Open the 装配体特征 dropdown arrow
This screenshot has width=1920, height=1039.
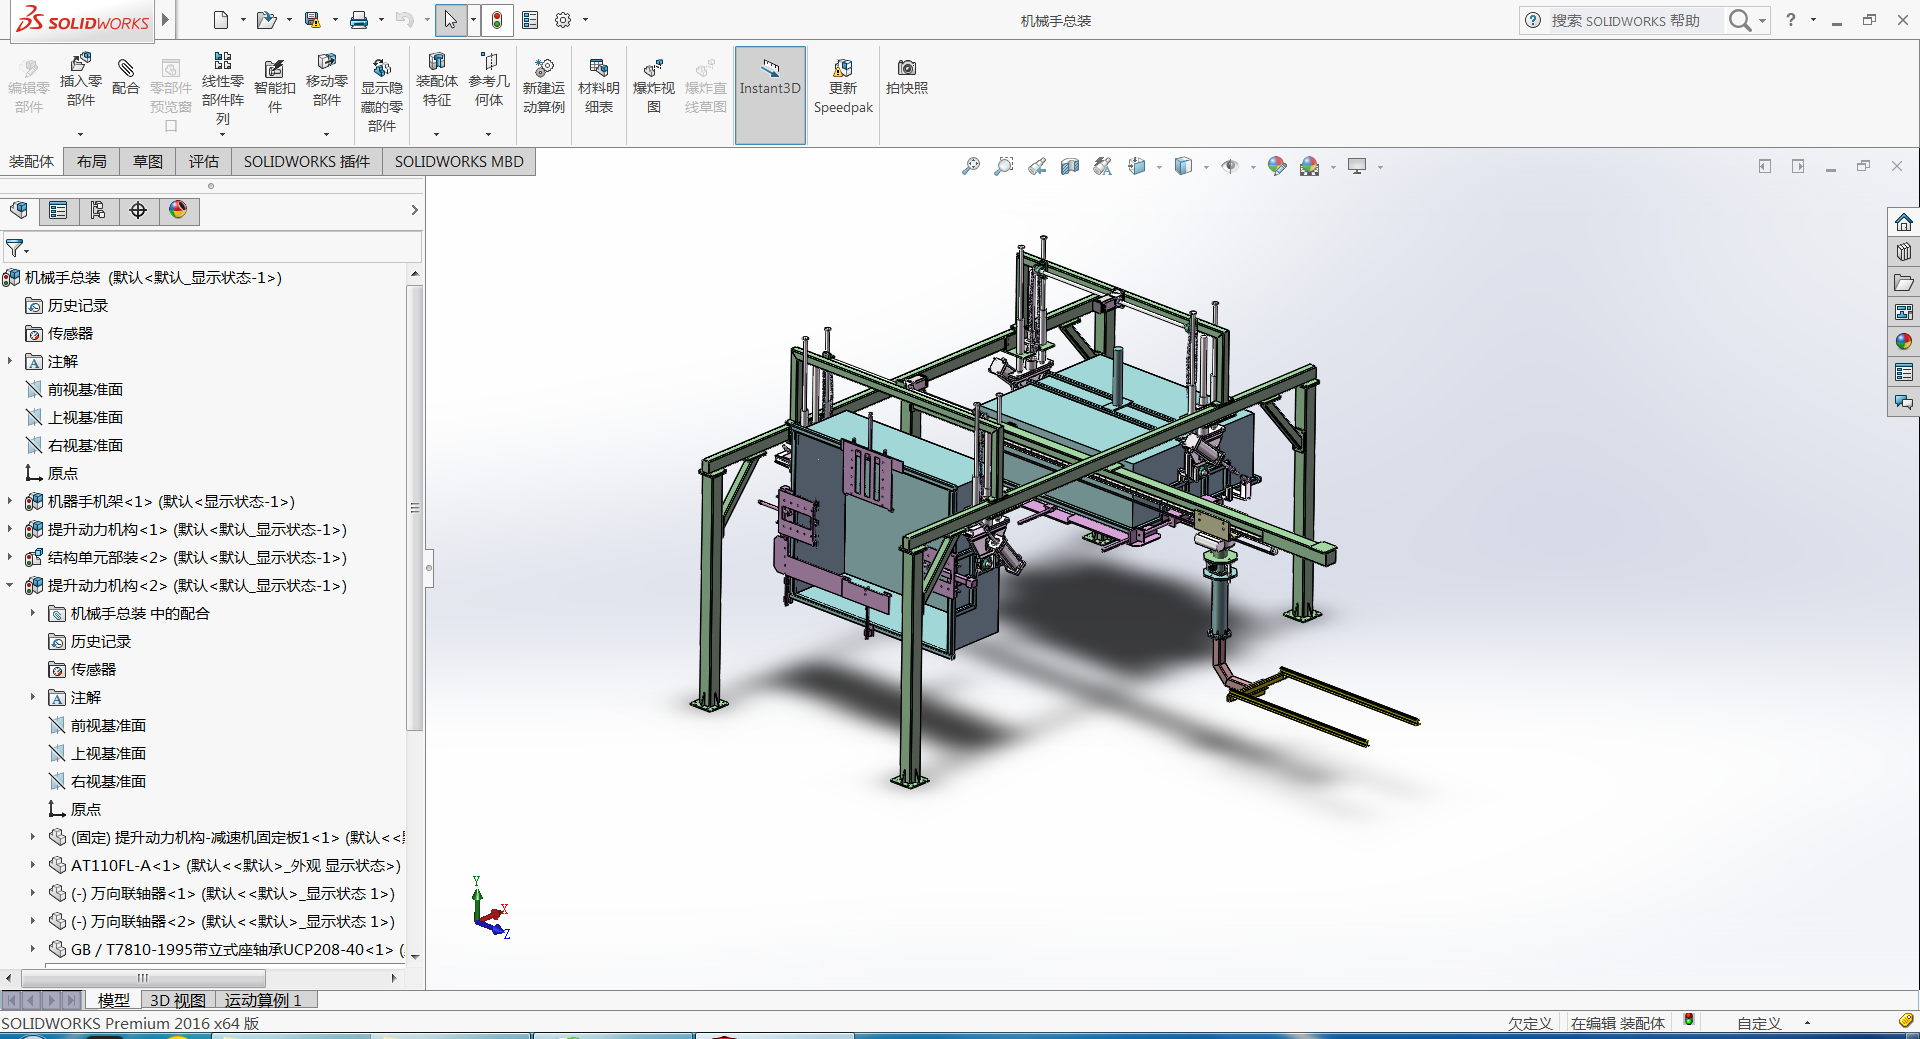pos(436,134)
